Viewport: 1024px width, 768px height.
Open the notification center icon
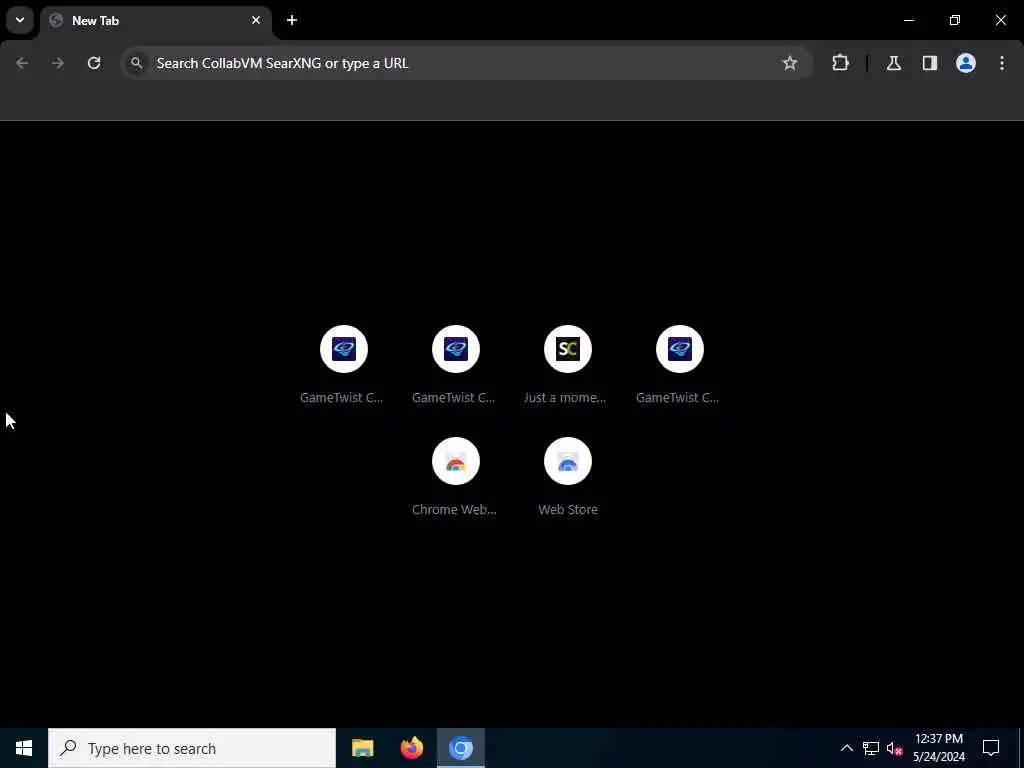tap(991, 748)
